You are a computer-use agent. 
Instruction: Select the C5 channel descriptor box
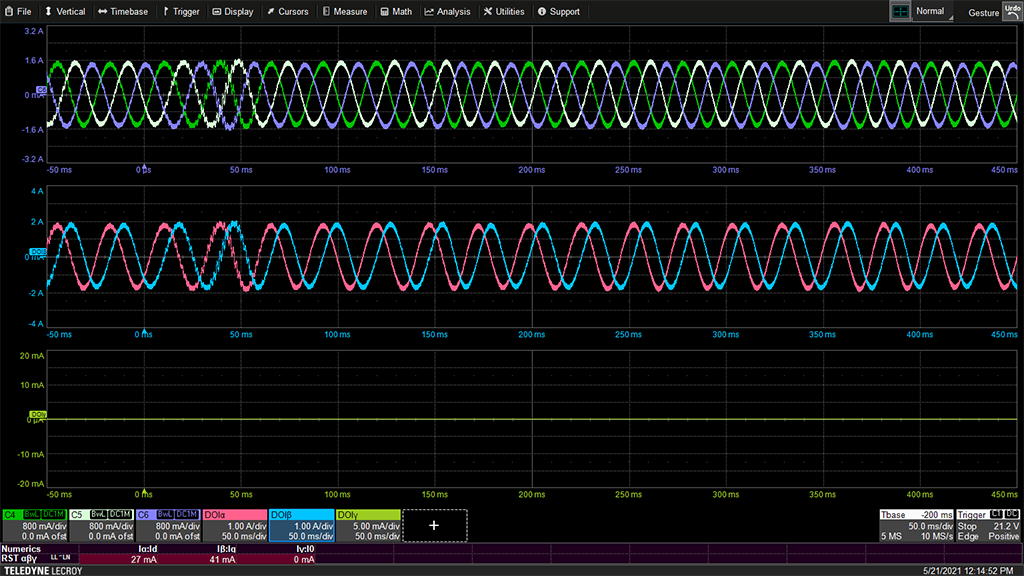pos(100,525)
